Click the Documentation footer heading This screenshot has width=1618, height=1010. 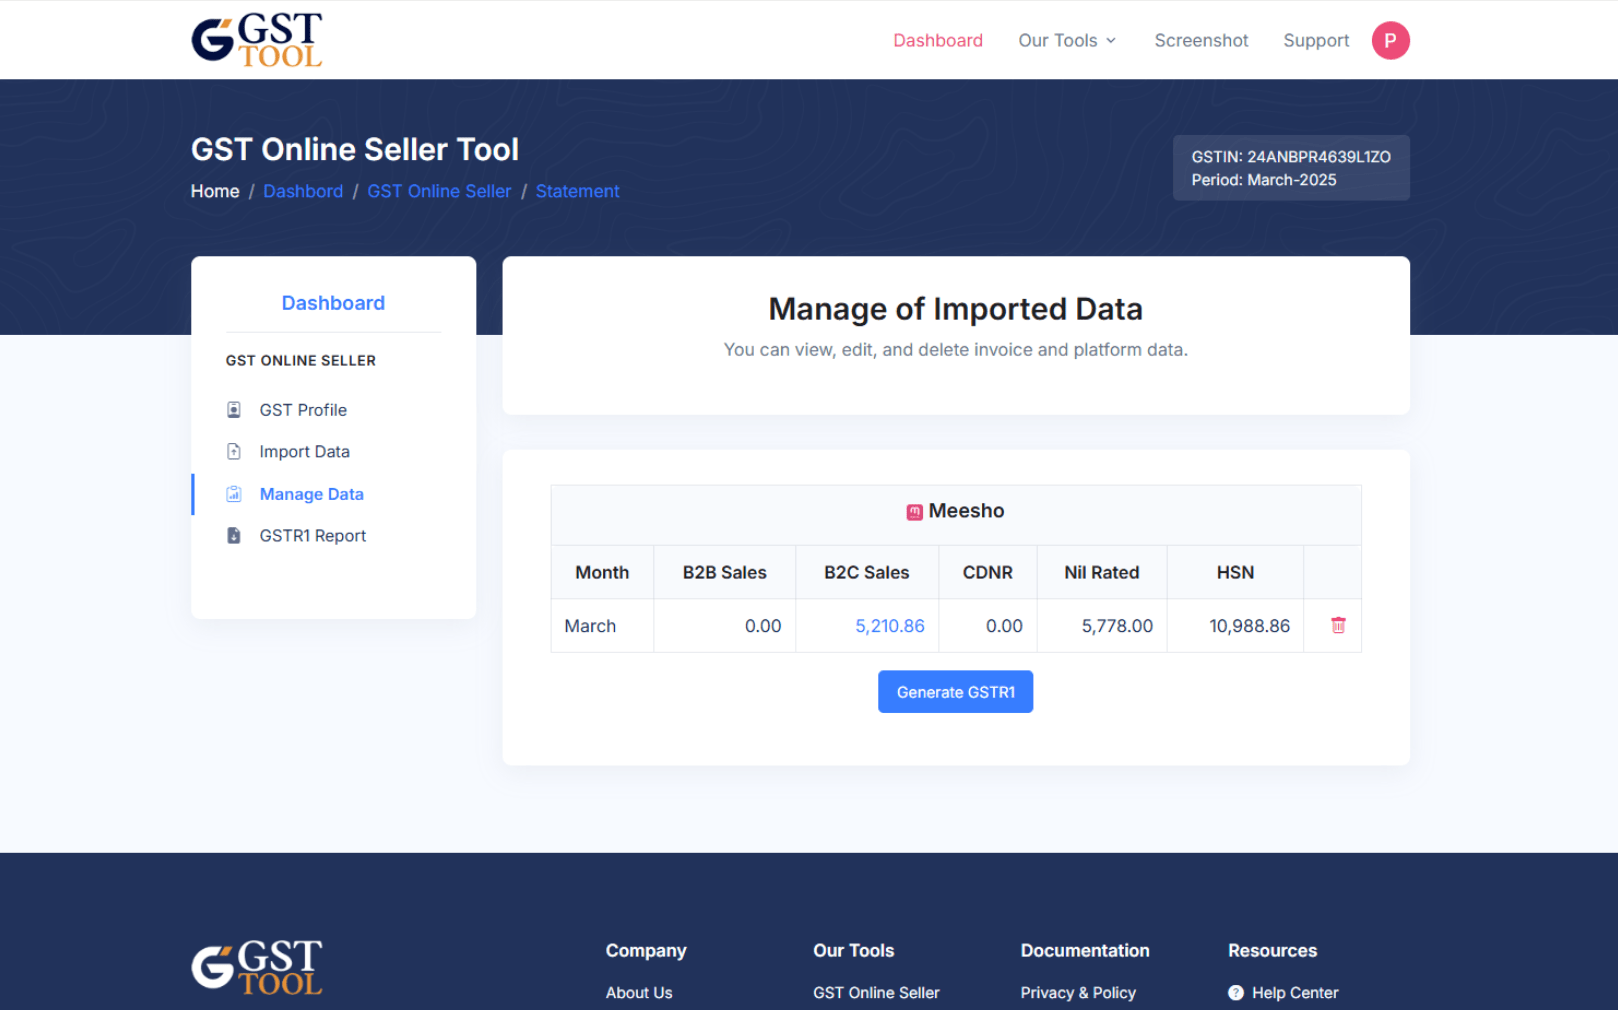point(1085,951)
